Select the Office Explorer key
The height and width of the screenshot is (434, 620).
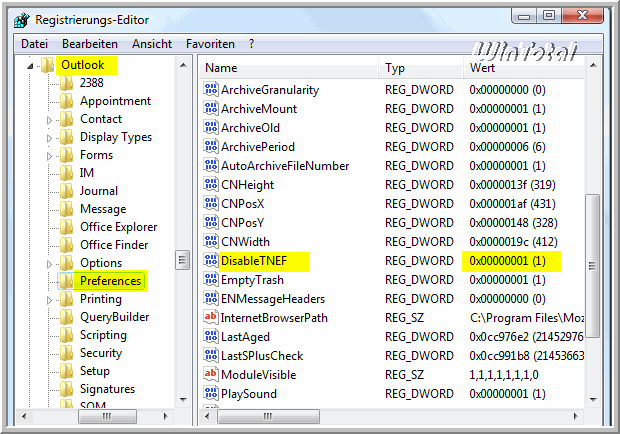coord(119,227)
